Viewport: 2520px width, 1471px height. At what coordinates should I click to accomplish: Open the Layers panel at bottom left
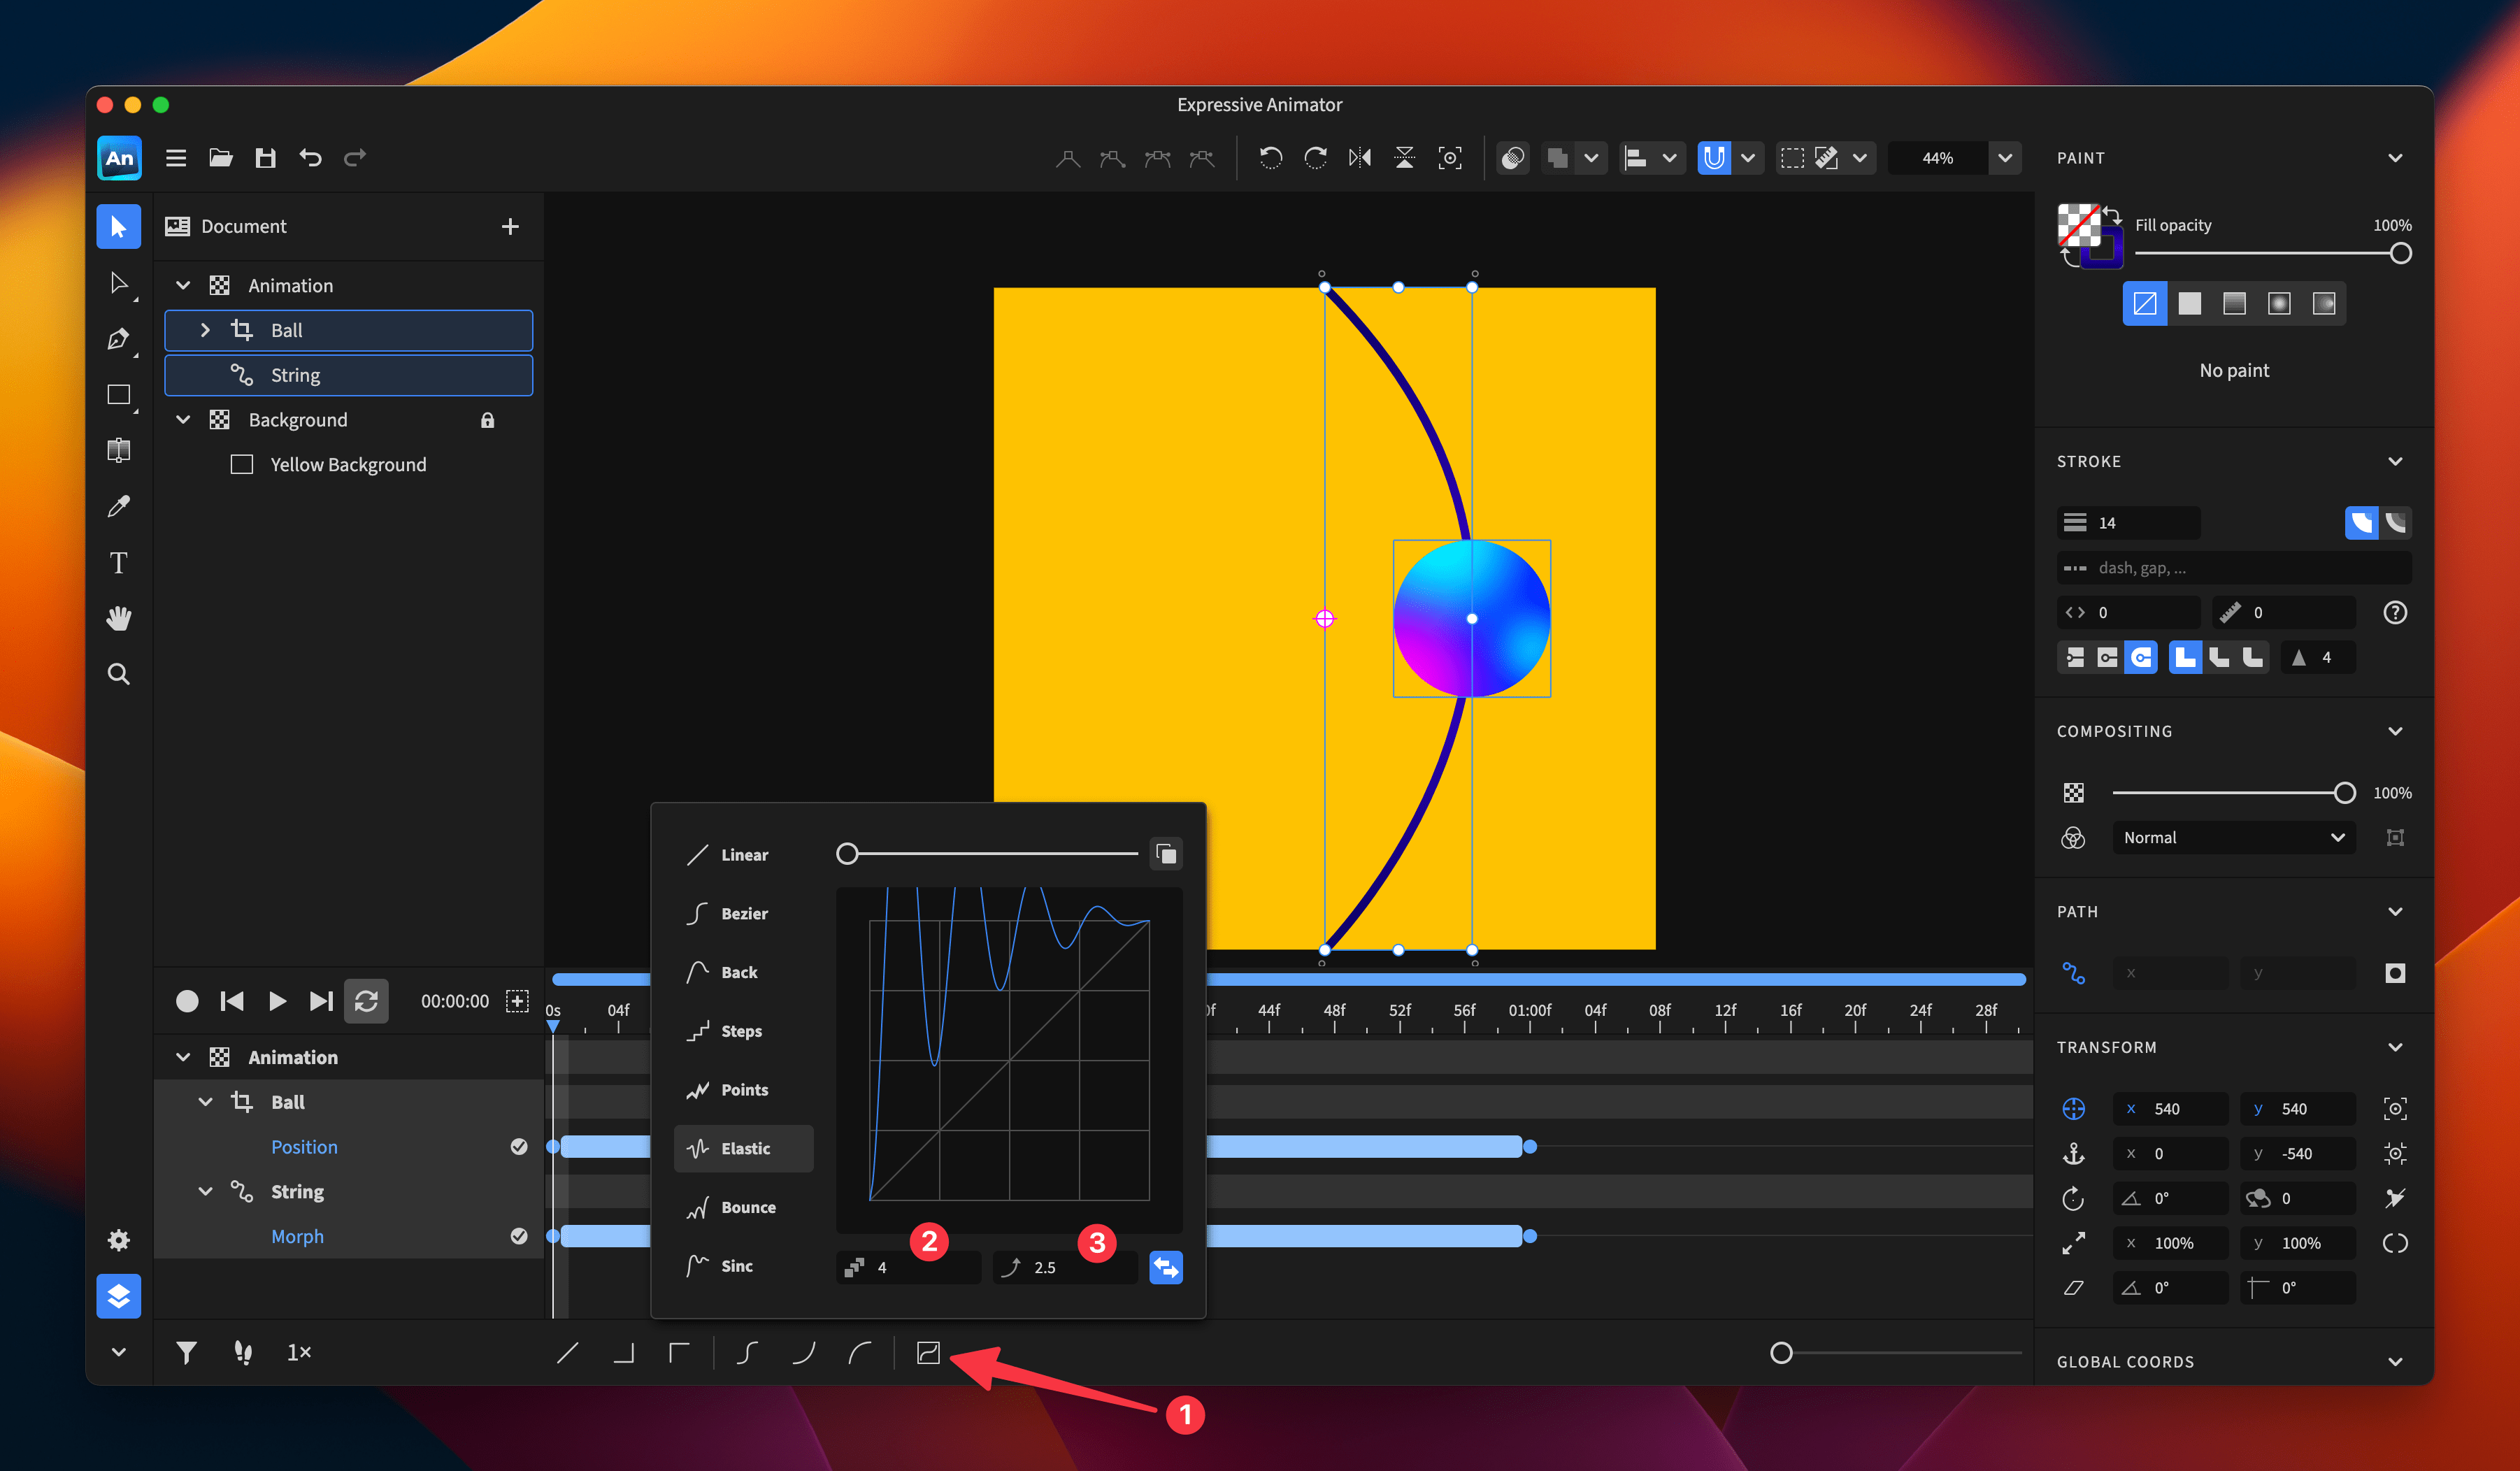point(118,1296)
